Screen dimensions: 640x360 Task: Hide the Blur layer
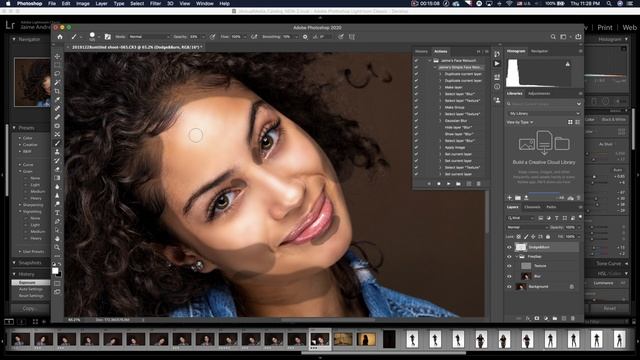point(509,276)
